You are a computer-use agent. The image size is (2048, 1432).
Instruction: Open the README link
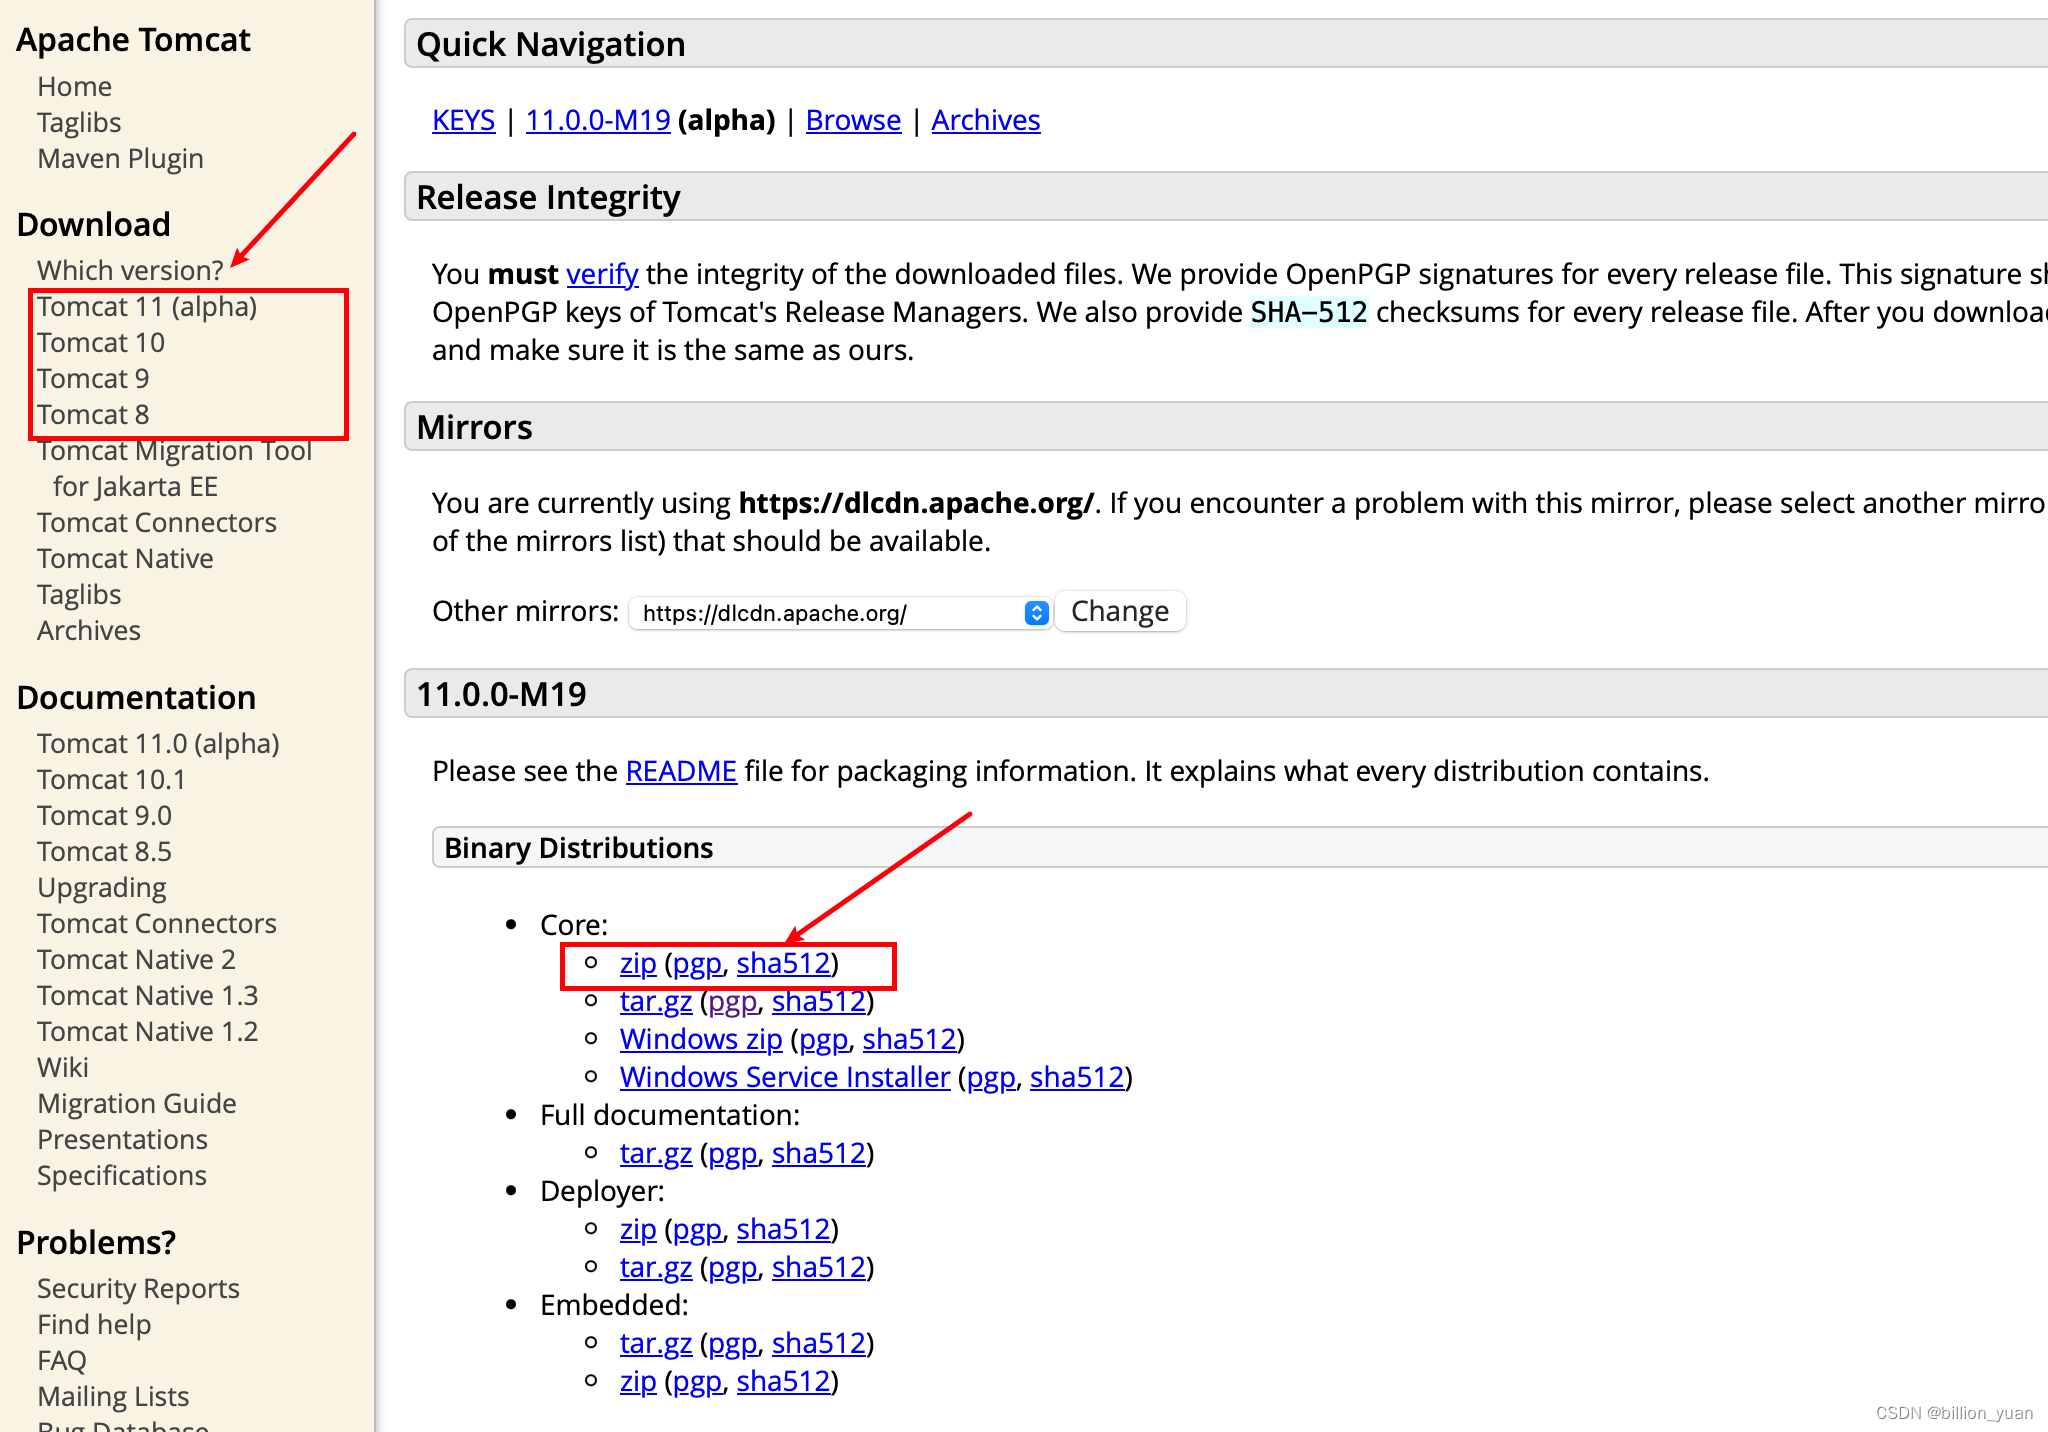click(x=681, y=771)
